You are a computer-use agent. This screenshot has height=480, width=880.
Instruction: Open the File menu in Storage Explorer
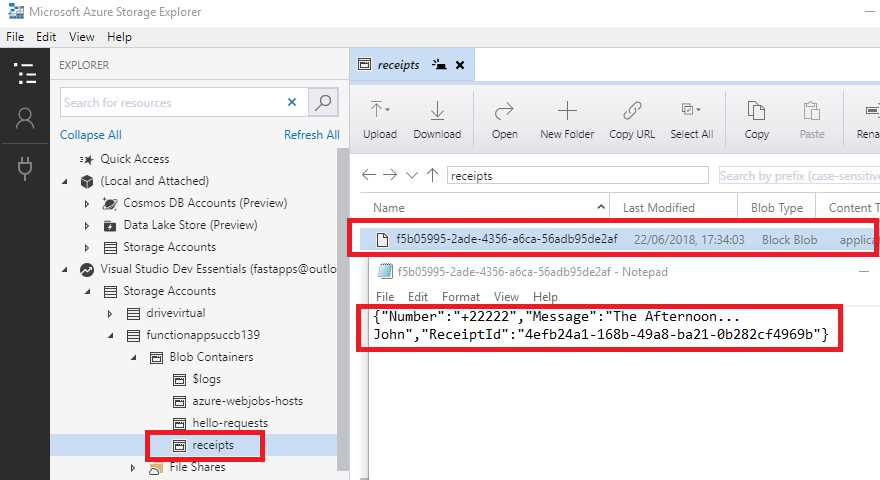tap(15, 37)
